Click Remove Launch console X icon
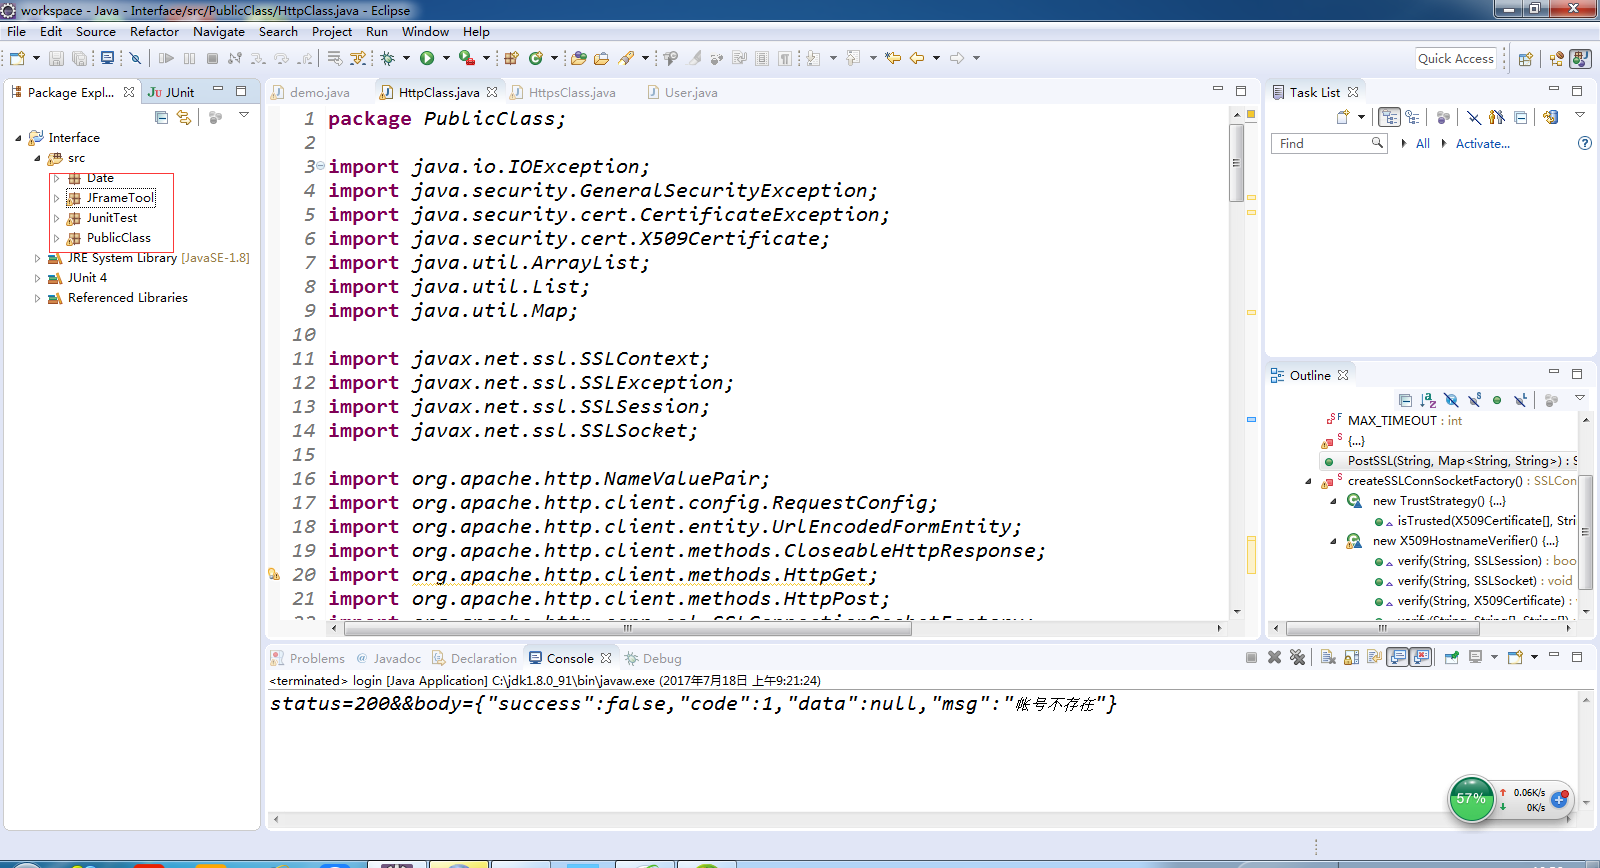1600x868 pixels. pyautogui.click(x=1274, y=657)
